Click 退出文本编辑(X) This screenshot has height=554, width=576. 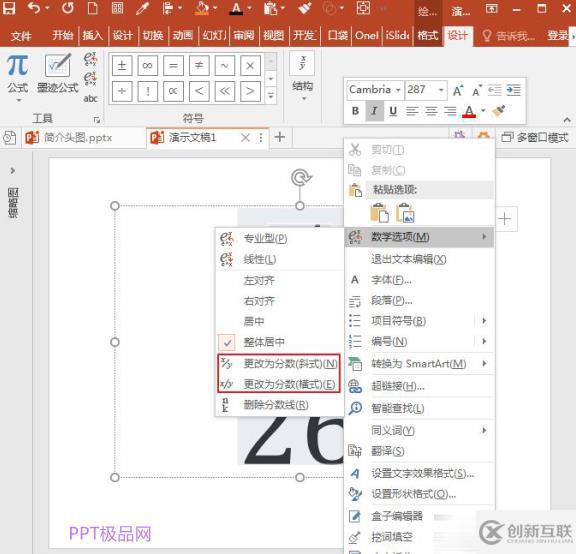[420, 259]
